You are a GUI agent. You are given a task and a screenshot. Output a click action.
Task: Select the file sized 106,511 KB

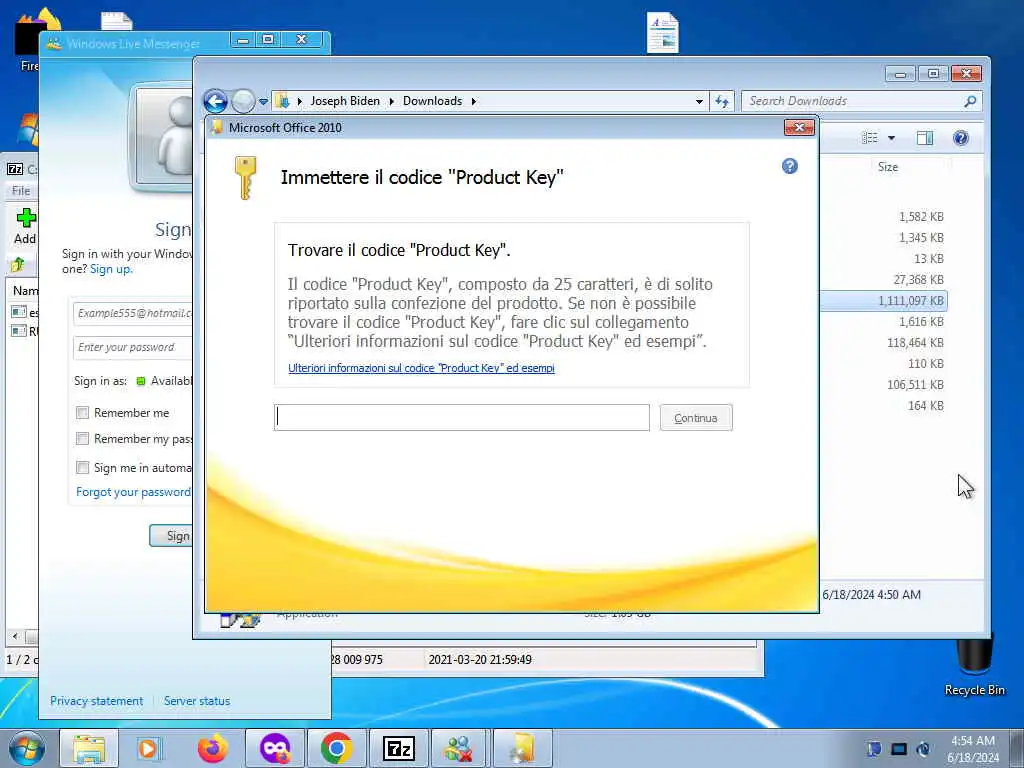pyautogui.click(x=915, y=385)
